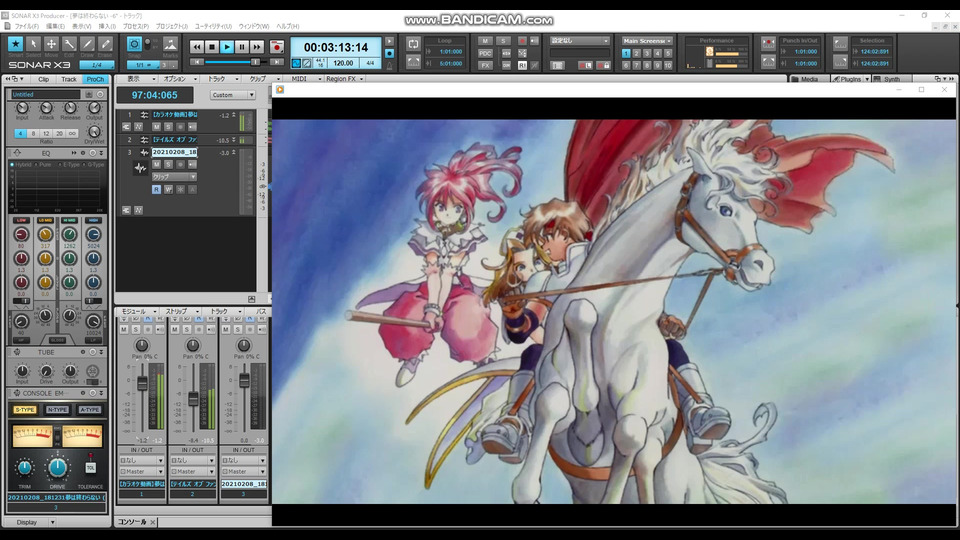
Task: Toggle the PDC override button
Action: [485, 53]
